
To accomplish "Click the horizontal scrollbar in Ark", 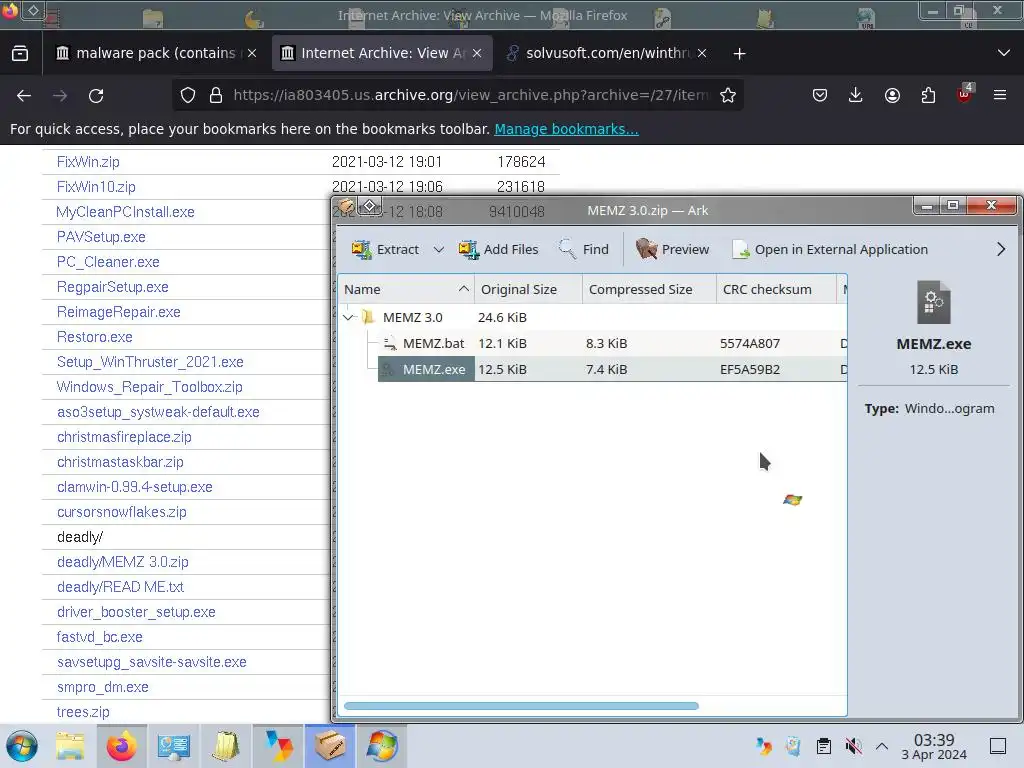I will point(521,706).
